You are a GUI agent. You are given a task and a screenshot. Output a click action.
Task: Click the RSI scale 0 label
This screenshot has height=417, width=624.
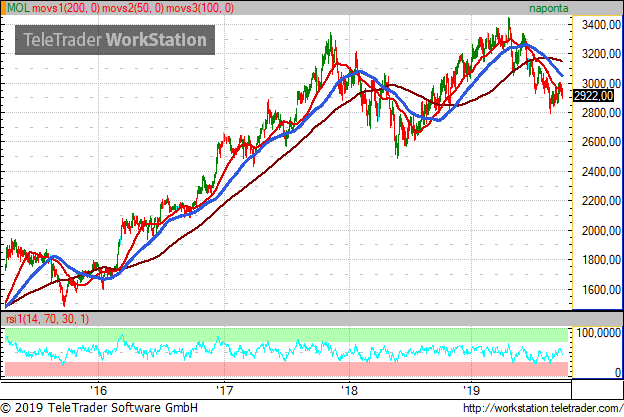pos(618,372)
